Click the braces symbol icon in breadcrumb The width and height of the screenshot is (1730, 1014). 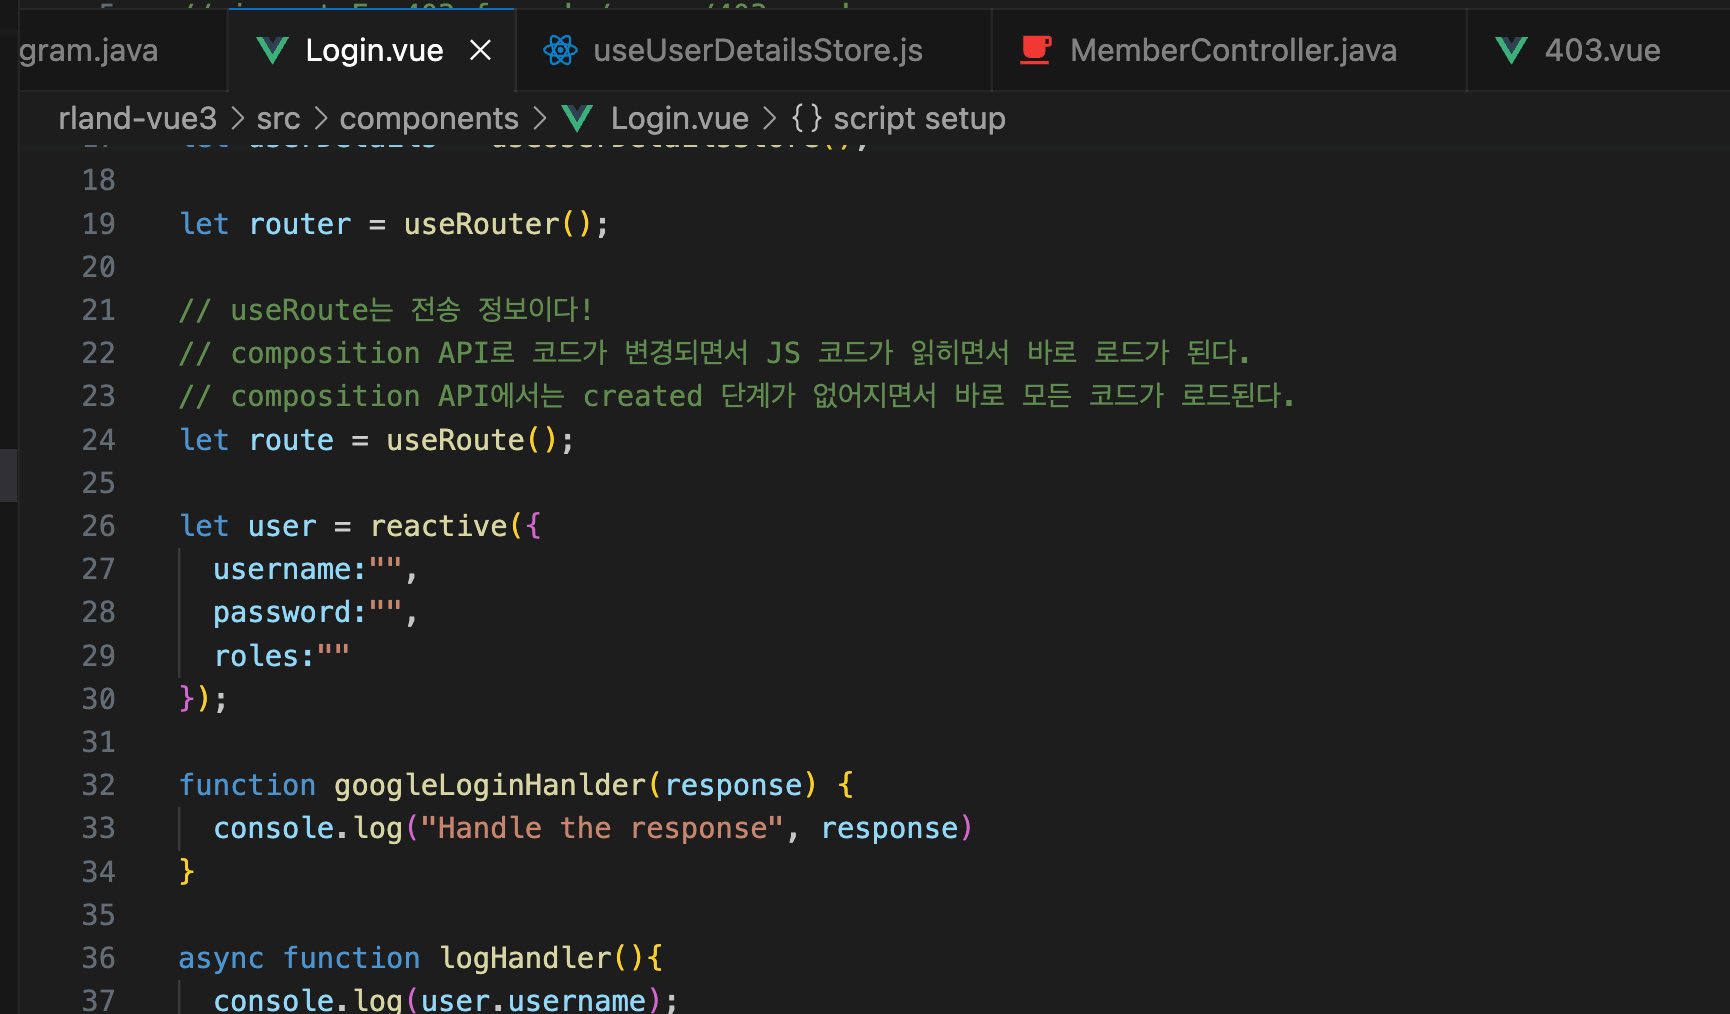(806, 118)
